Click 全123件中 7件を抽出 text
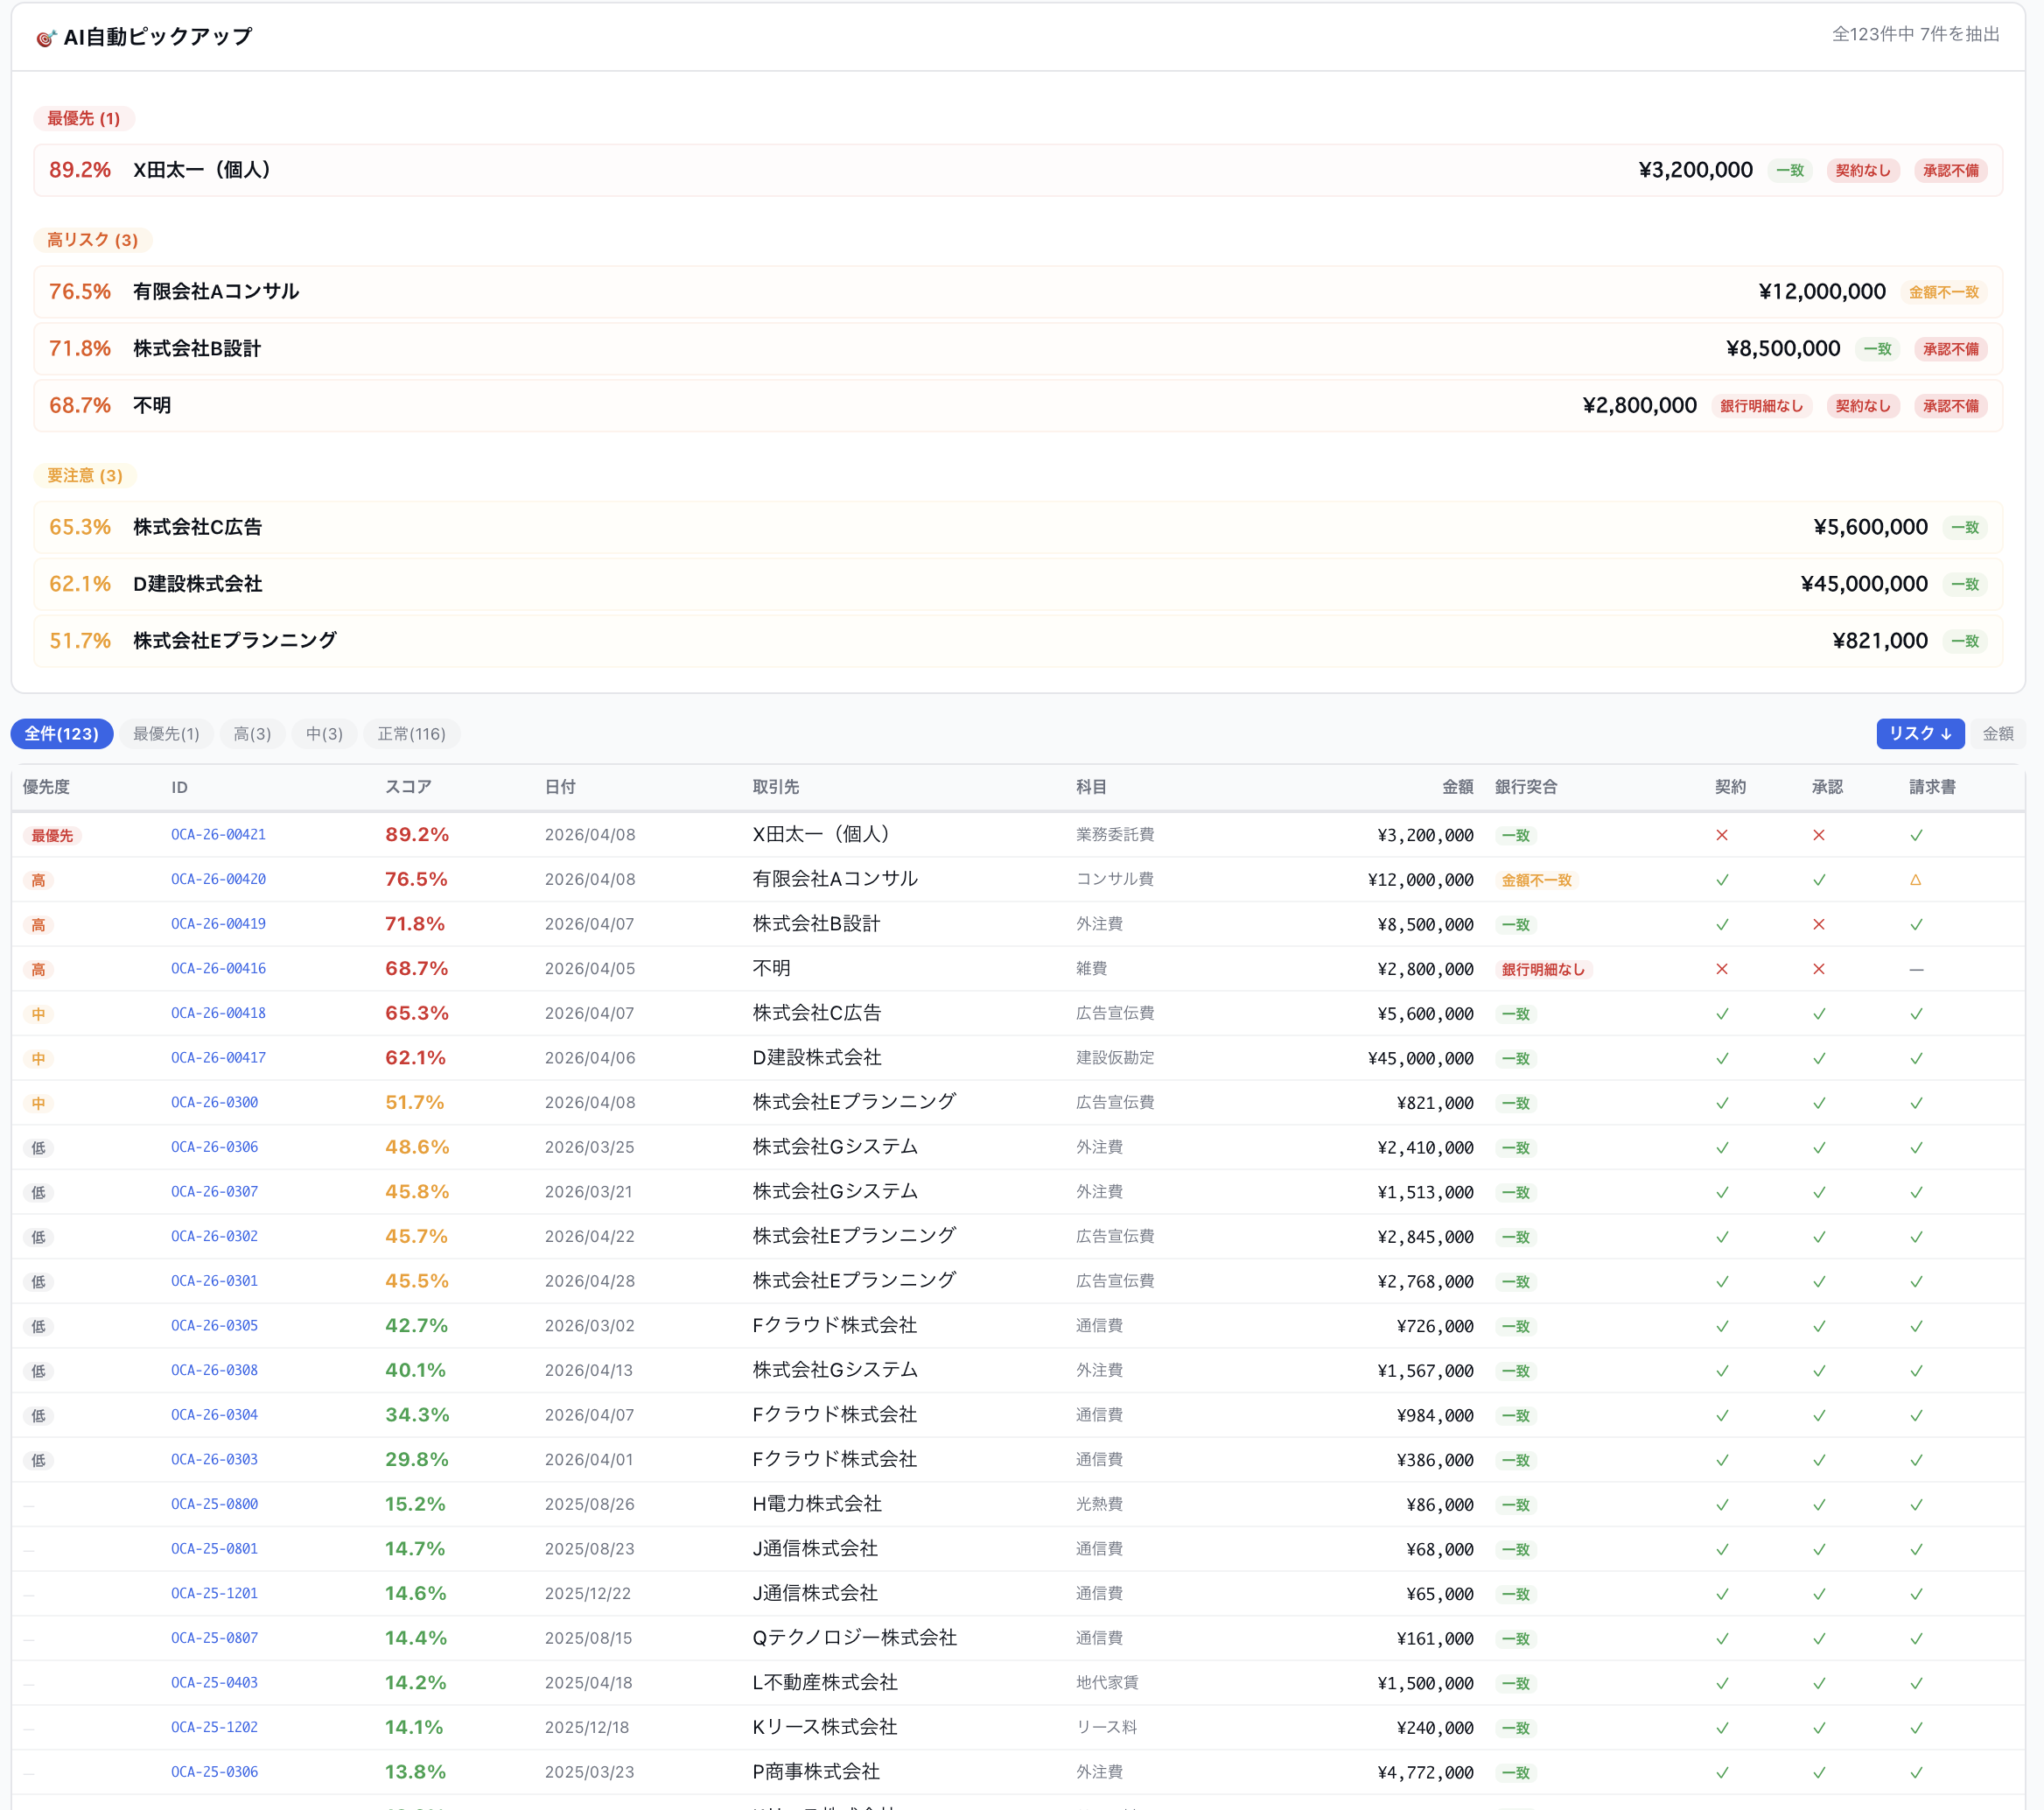Viewport: 2044px width, 1810px height. [x=1915, y=35]
